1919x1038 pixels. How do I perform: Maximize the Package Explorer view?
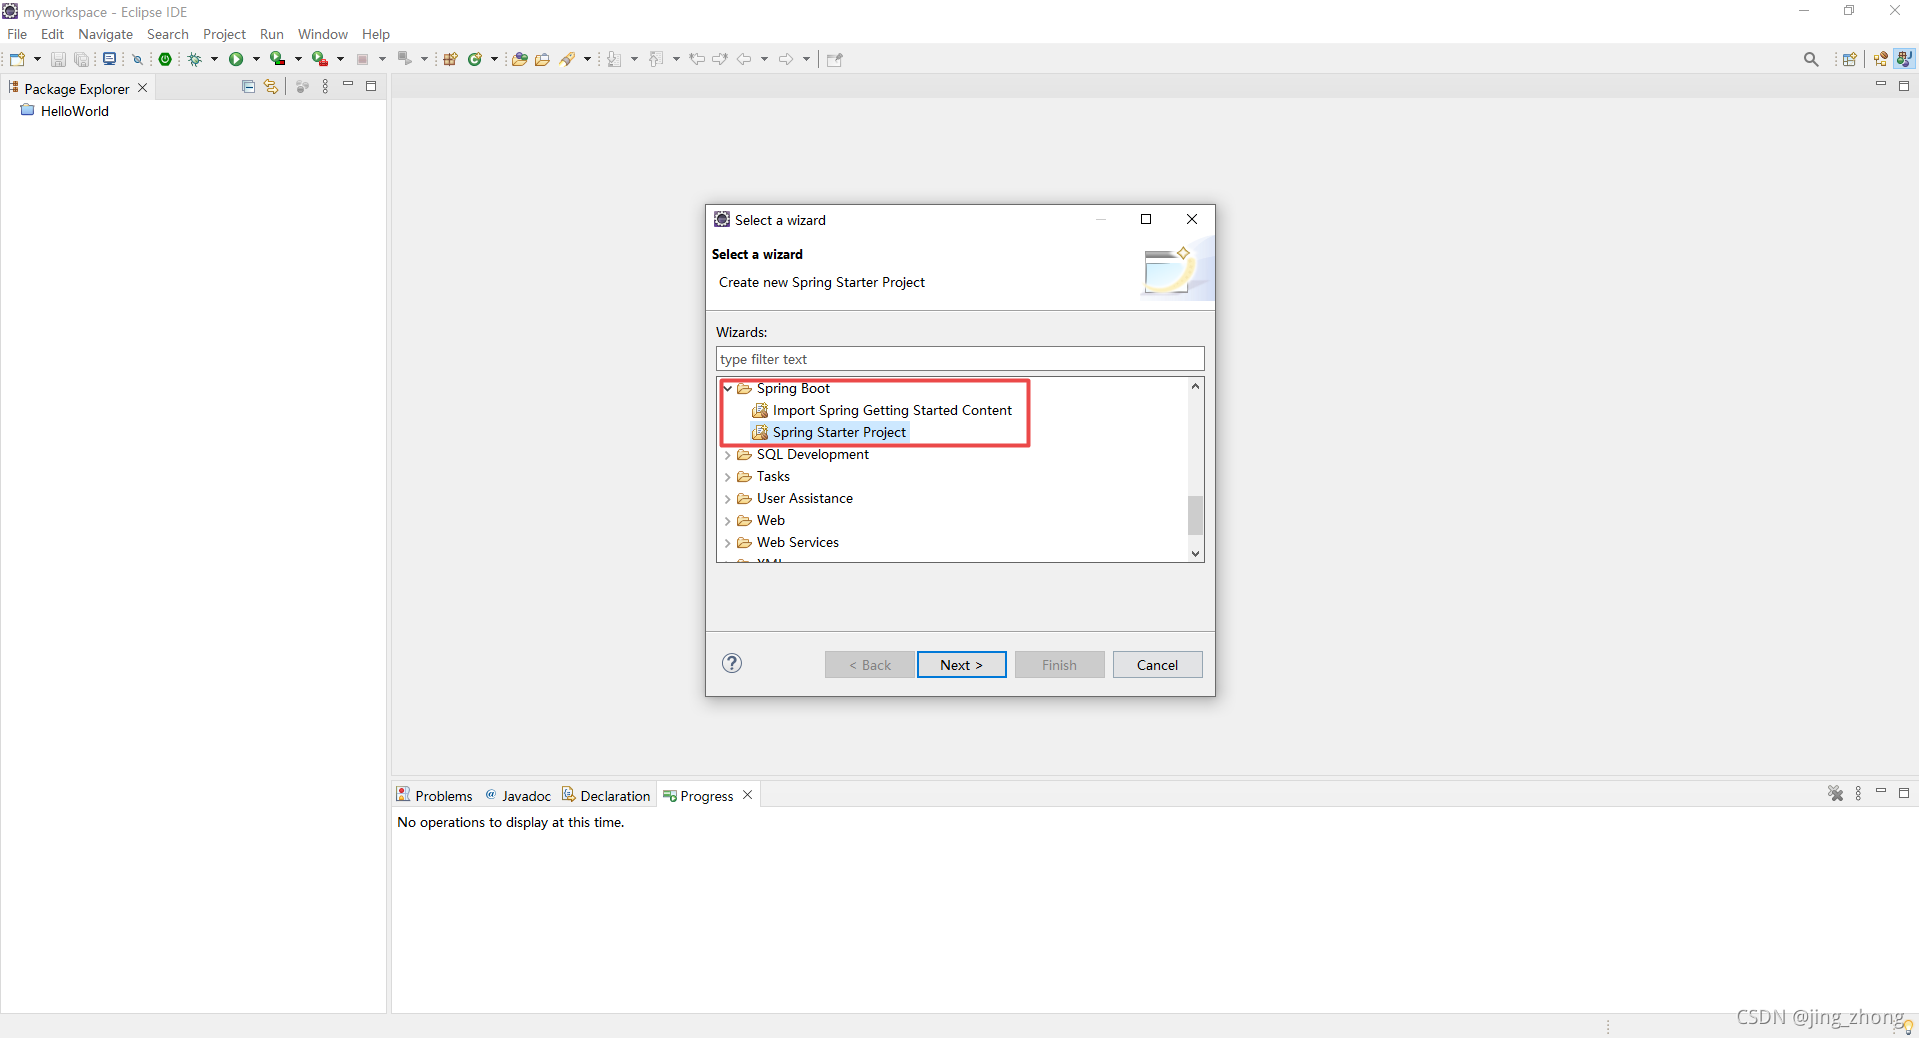coord(371,86)
